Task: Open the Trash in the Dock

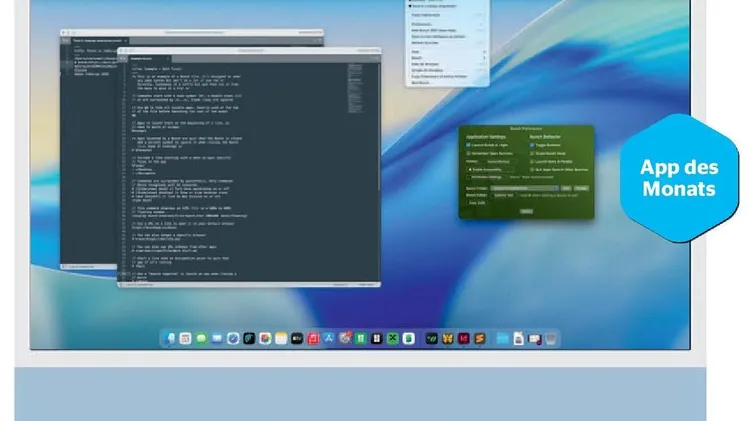Action: click(x=550, y=340)
